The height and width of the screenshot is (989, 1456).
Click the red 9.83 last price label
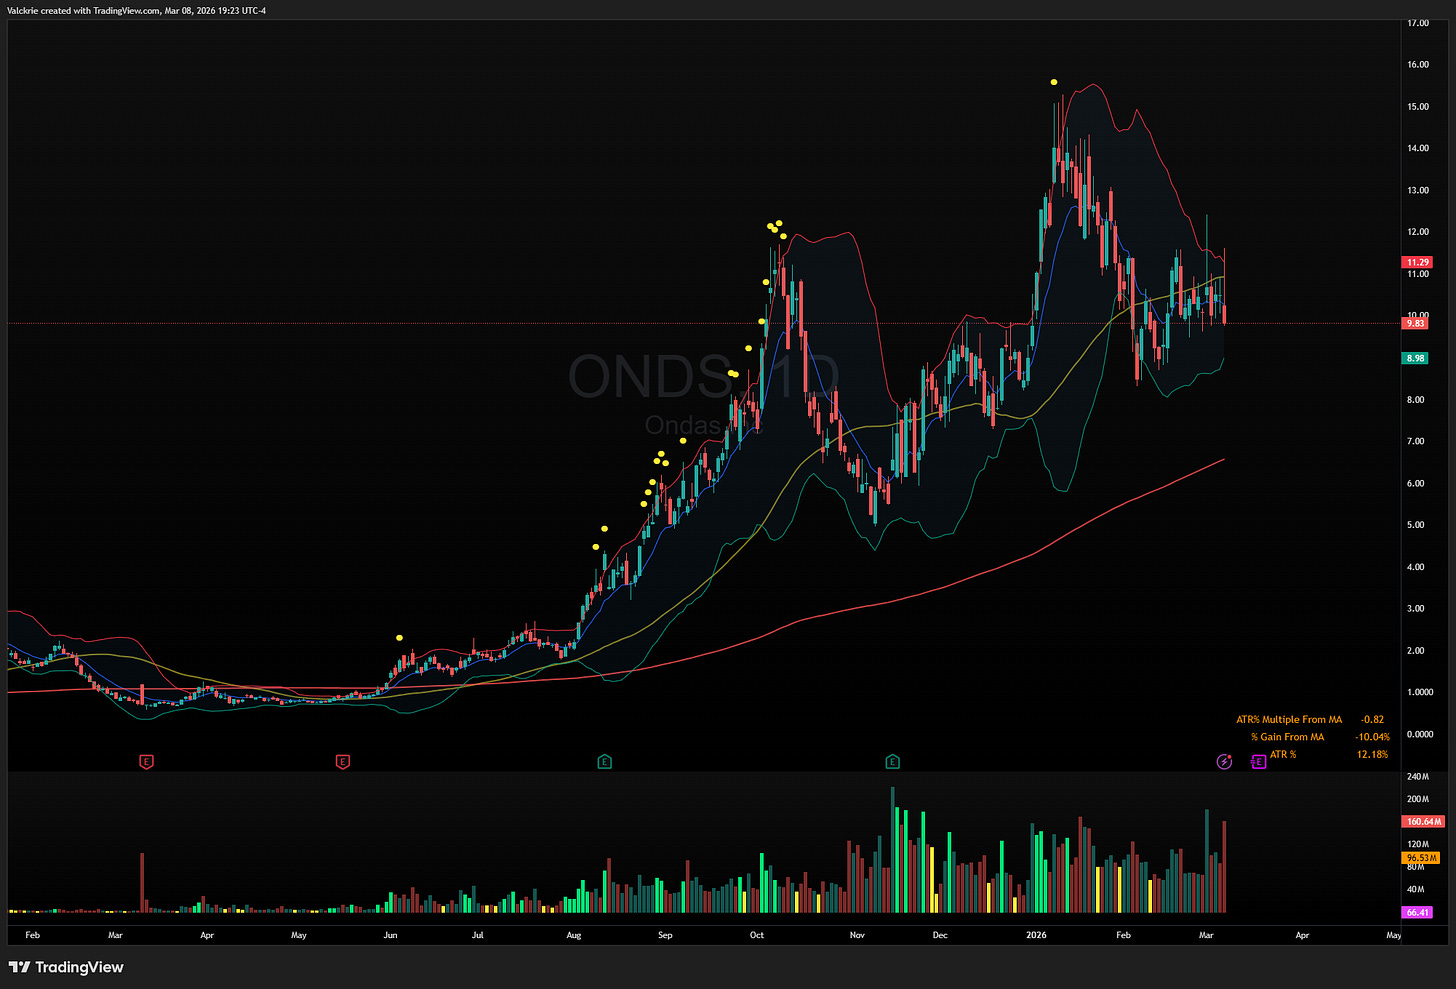point(1415,323)
